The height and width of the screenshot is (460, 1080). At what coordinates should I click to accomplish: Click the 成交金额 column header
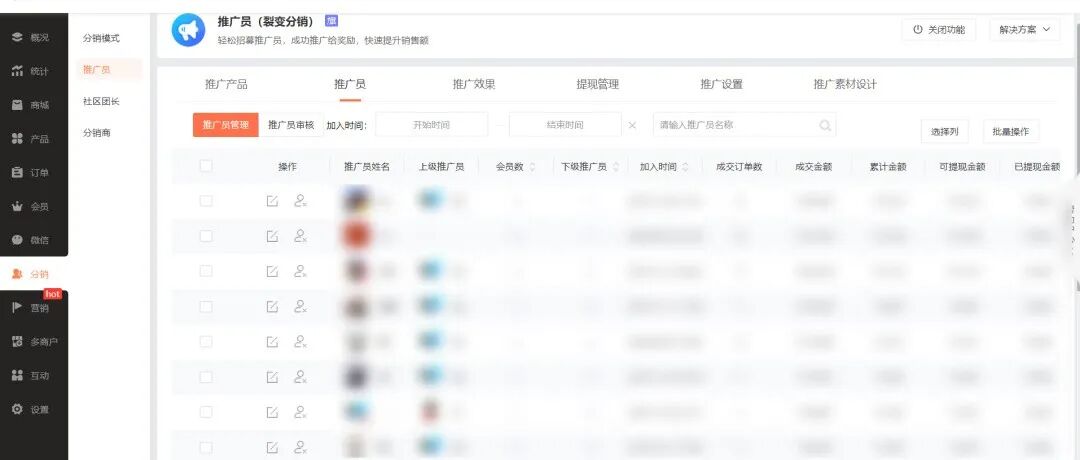pyautogui.click(x=813, y=167)
